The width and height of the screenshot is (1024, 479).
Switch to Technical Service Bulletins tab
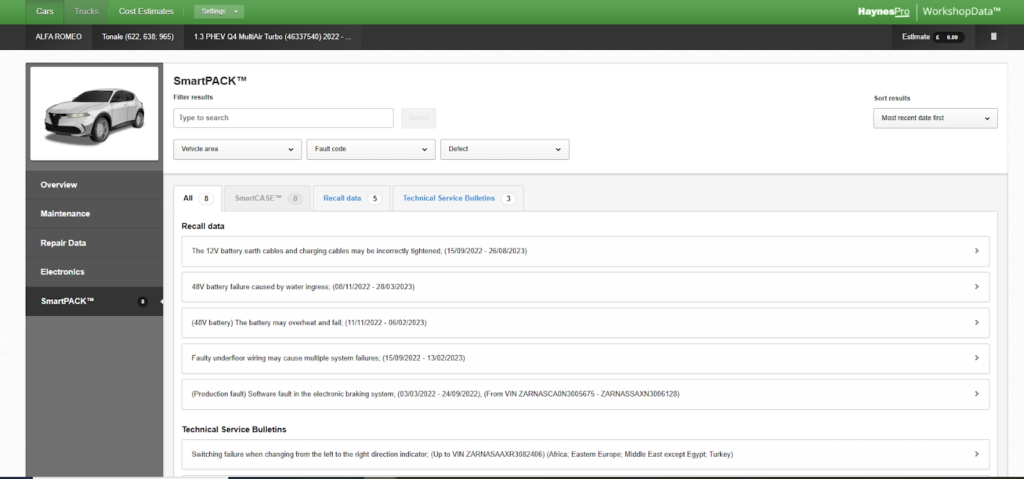click(x=457, y=198)
